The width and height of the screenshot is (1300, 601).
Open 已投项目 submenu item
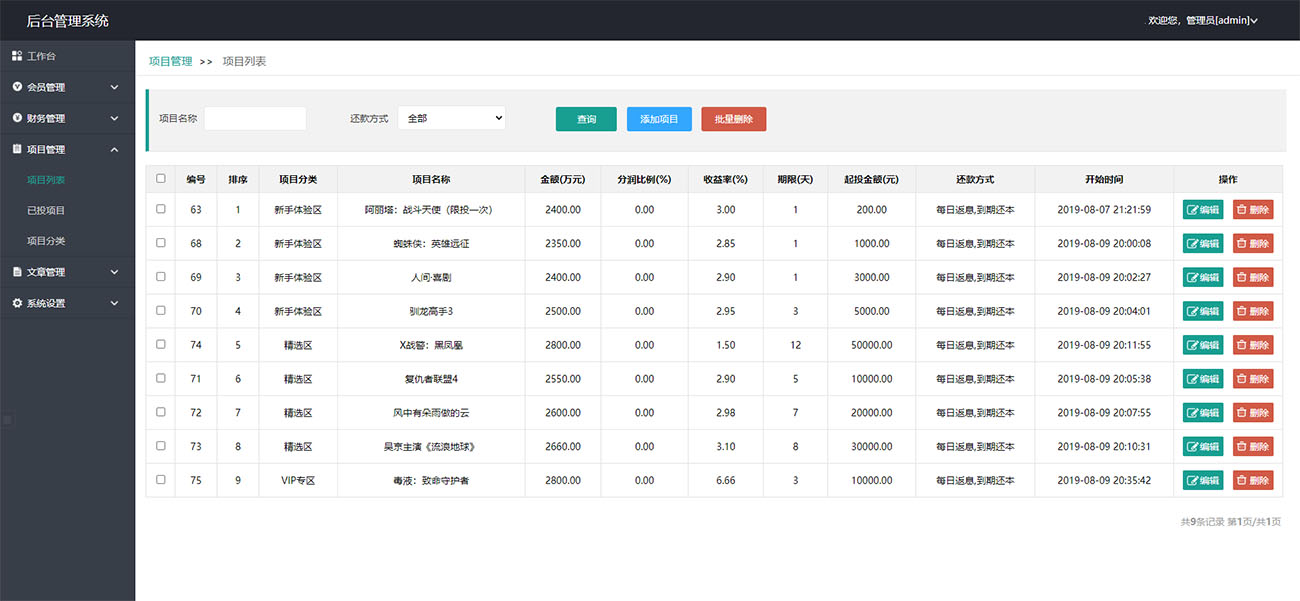[46, 211]
